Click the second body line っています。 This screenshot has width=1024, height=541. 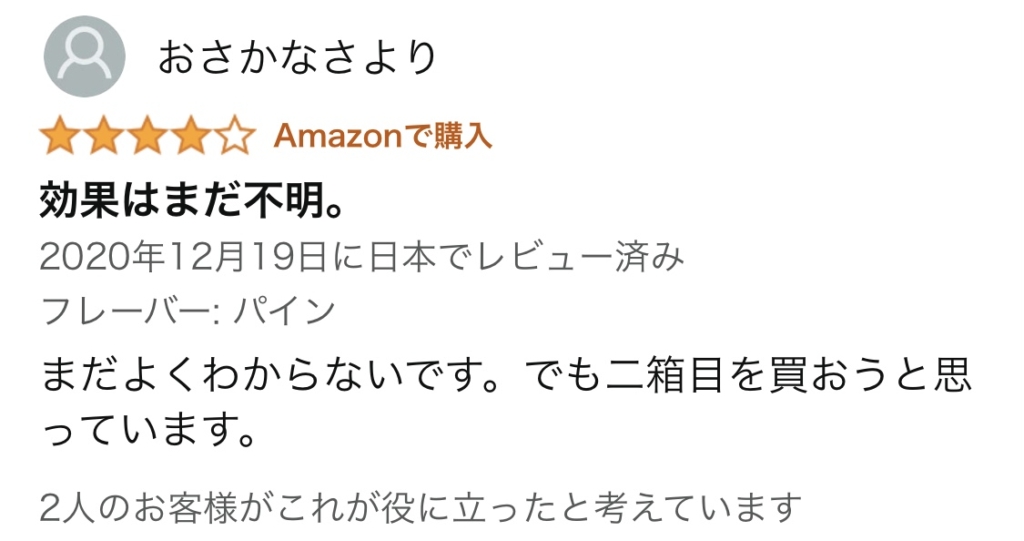pyautogui.click(x=148, y=431)
